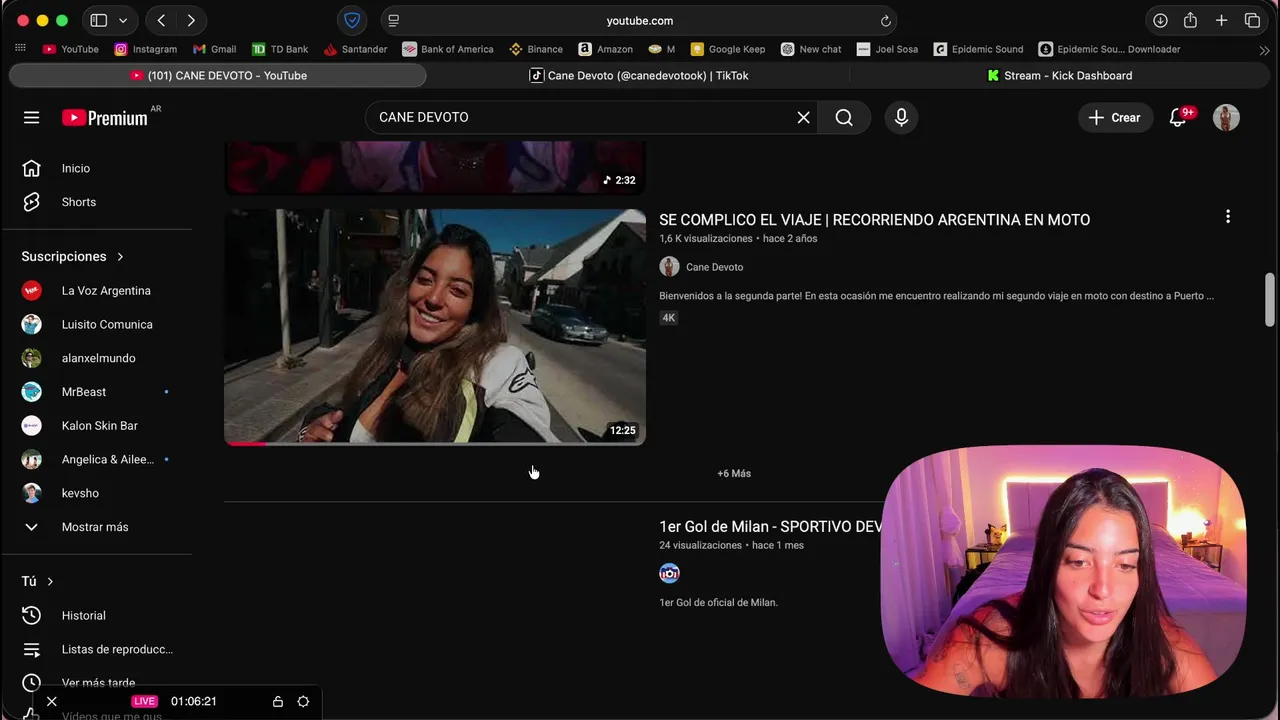This screenshot has width=1280, height=720.
Task: Toggle the Safari sidebar
Action: 99,20
